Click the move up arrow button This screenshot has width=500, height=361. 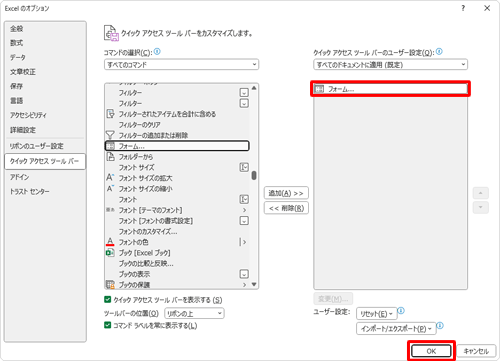tap(480, 193)
